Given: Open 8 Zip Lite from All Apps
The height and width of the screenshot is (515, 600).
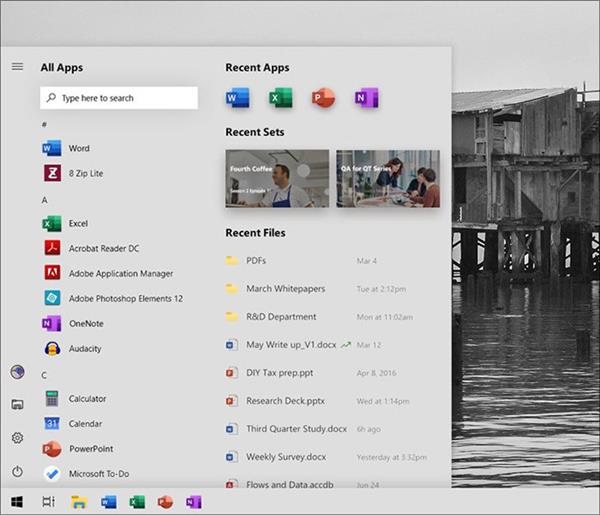Looking at the screenshot, I should click(x=85, y=173).
